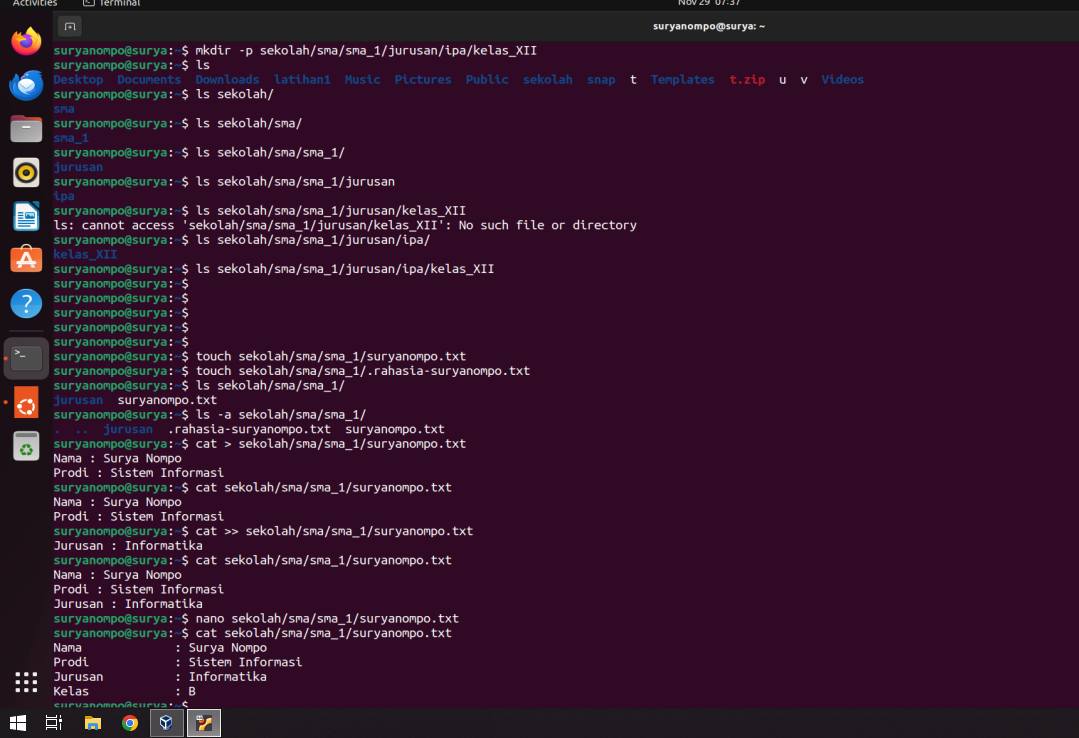Click the 'No such file or directory' error
Image resolution: width=1079 pixels, height=738 pixels.
[345, 225]
